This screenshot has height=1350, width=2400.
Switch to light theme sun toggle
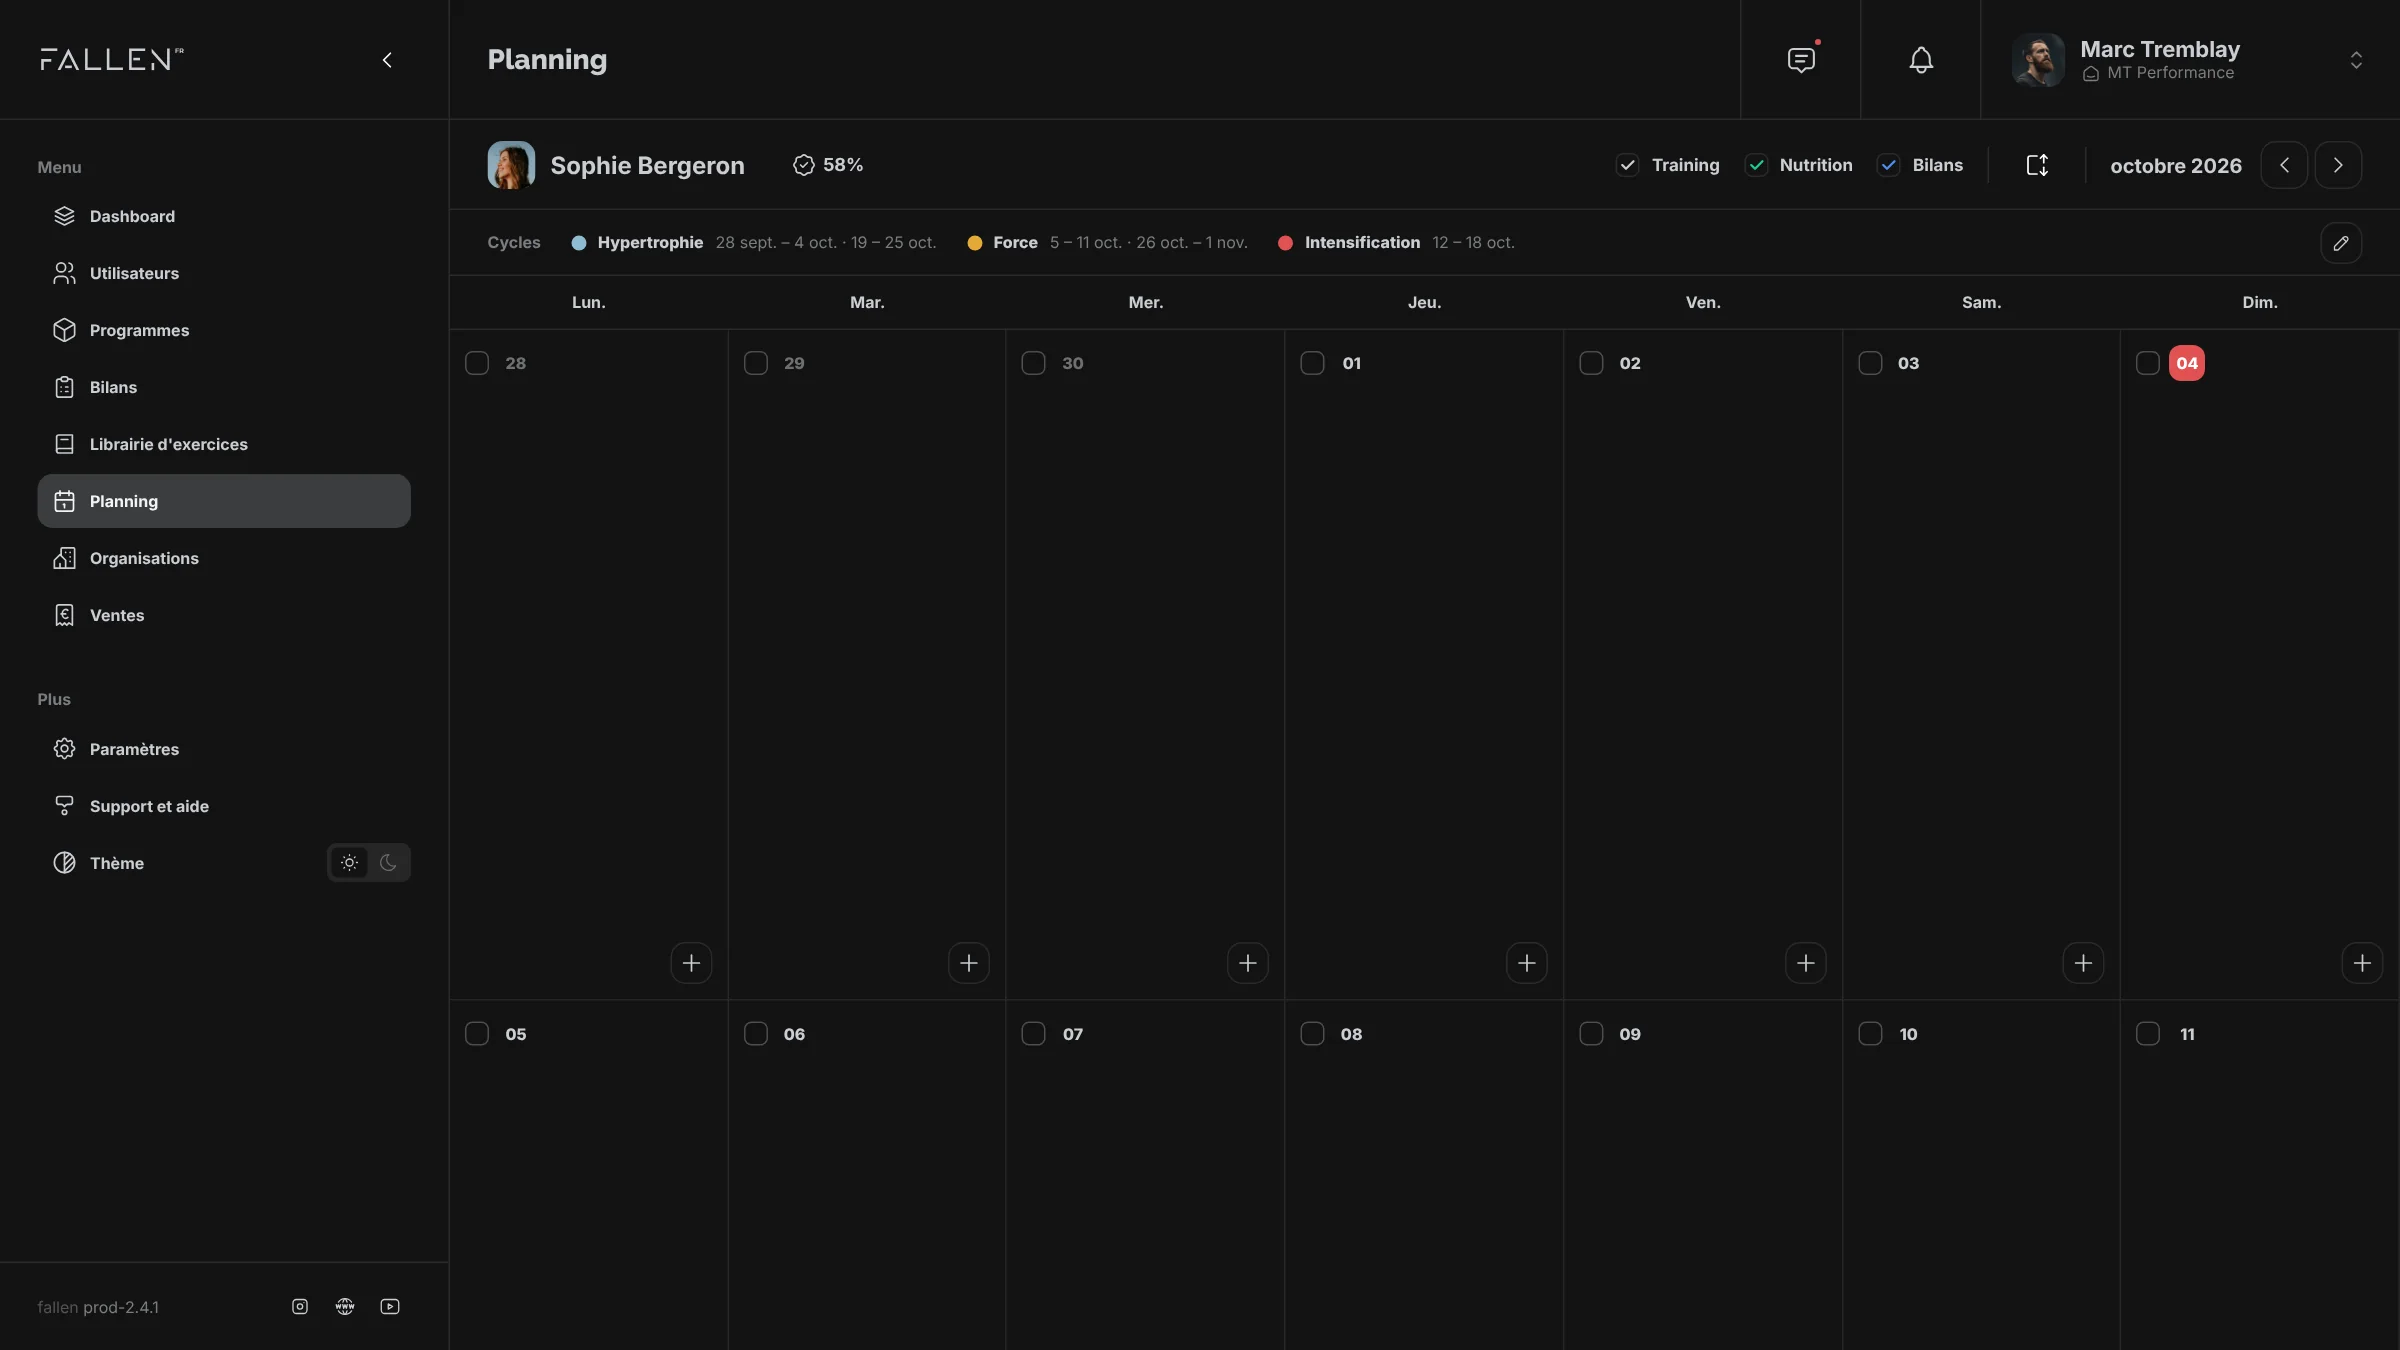[349, 863]
